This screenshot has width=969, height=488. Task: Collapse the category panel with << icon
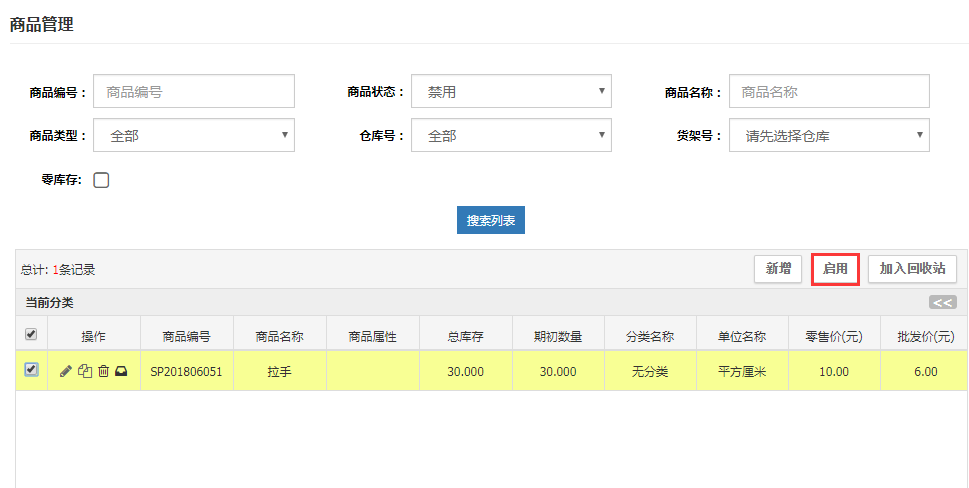click(x=942, y=302)
